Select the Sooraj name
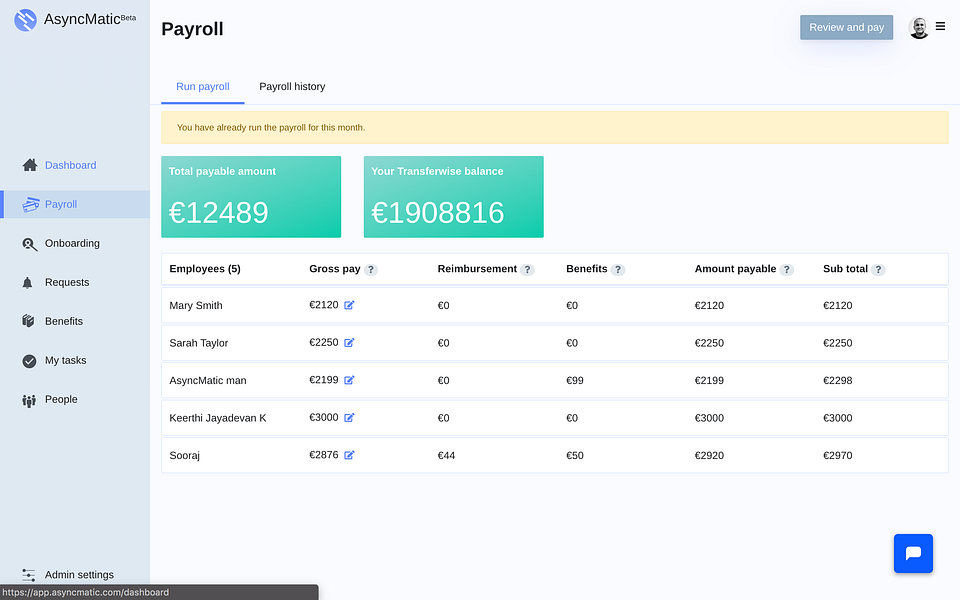 (184, 456)
